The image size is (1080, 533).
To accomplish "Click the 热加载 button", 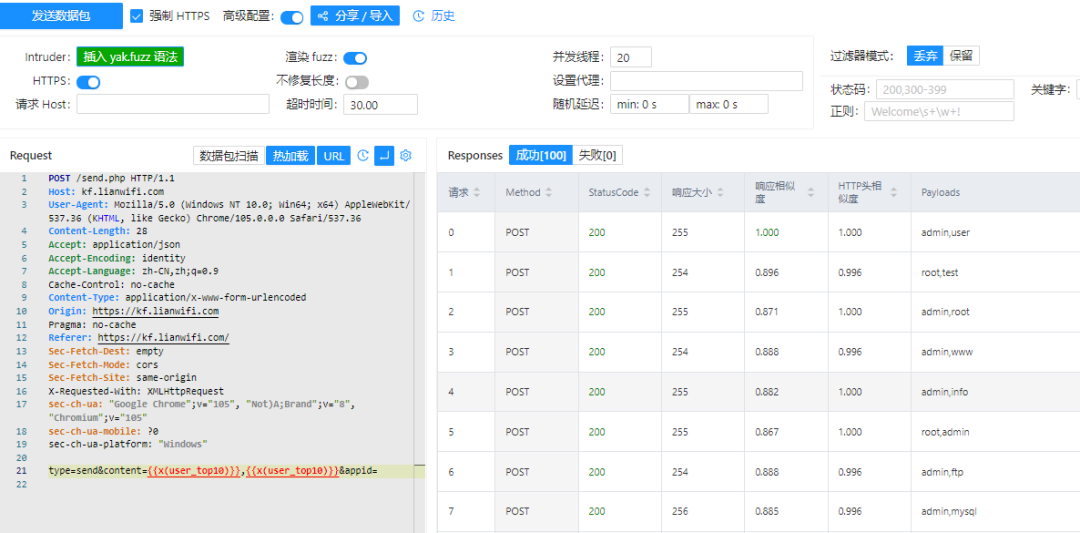I will (291, 156).
